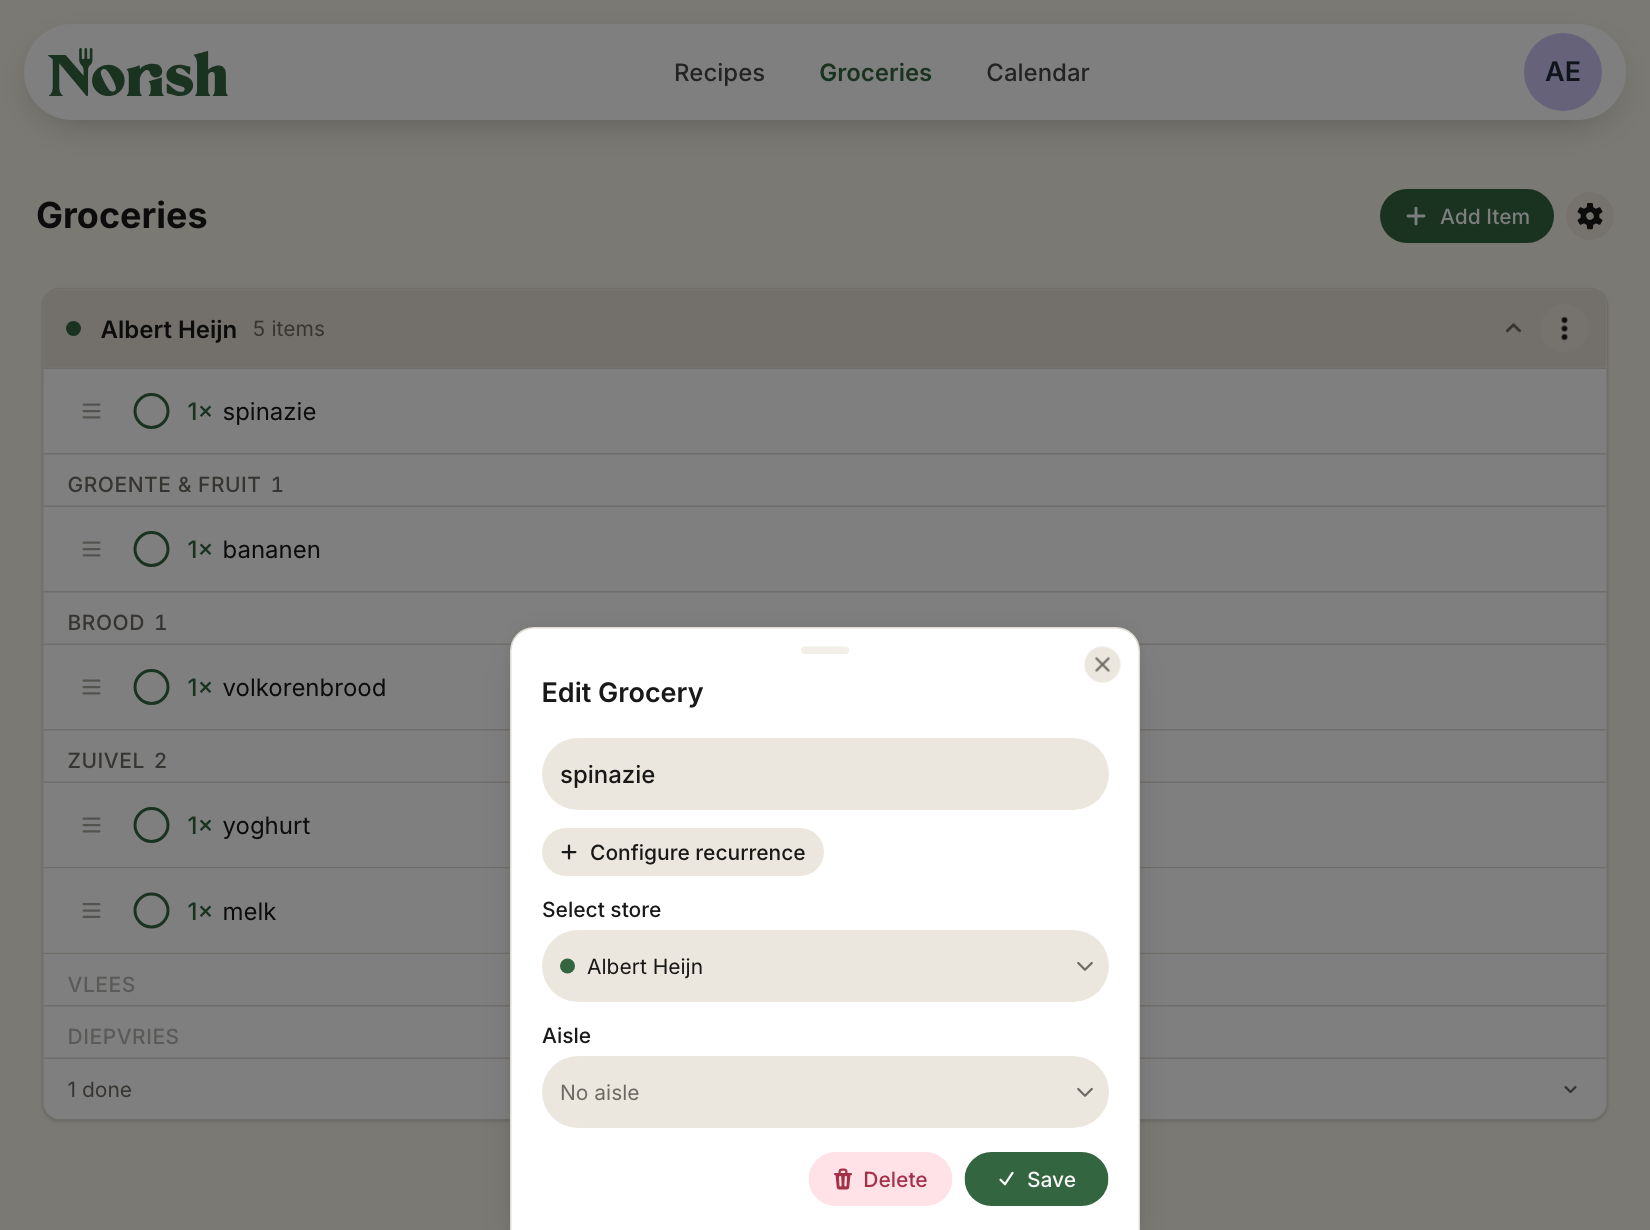The height and width of the screenshot is (1230, 1650).
Task: Grab the drag handle for yoghurt
Action: click(x=91, y=825)
